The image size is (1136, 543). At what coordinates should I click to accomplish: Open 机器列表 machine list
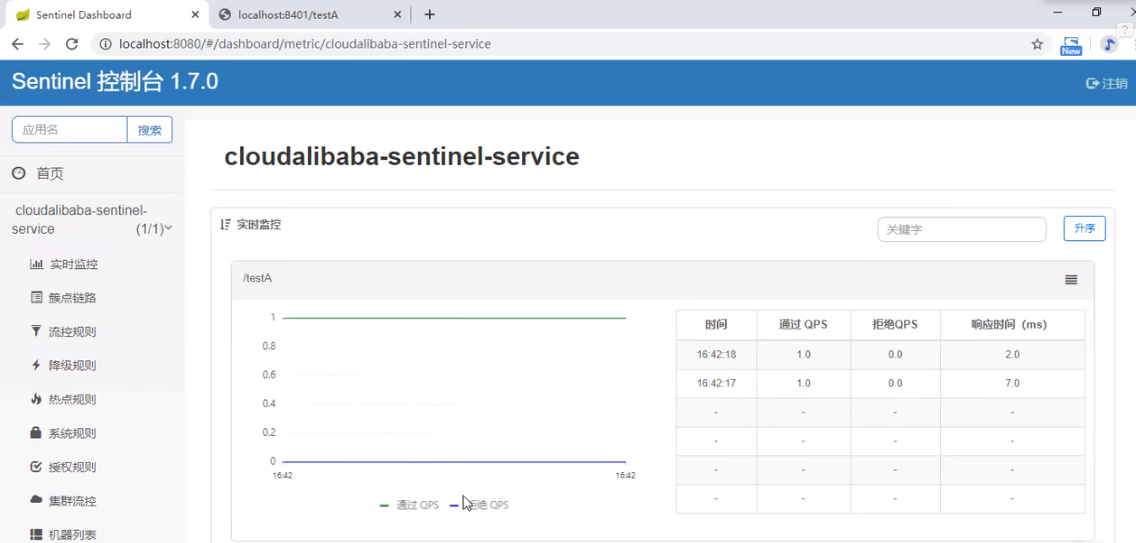click(72, 534)
